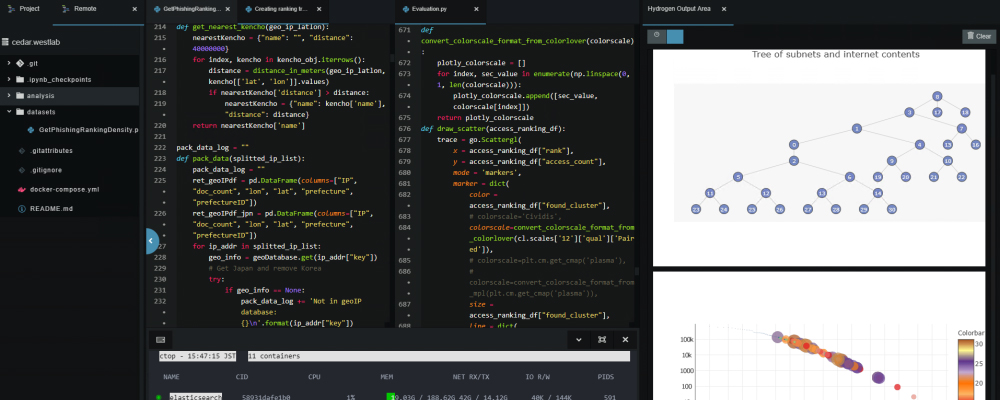Screen dimensions: 1000x400
Task: Click the .ipynb_checkpoints folder icon
Action: [20, 79]
